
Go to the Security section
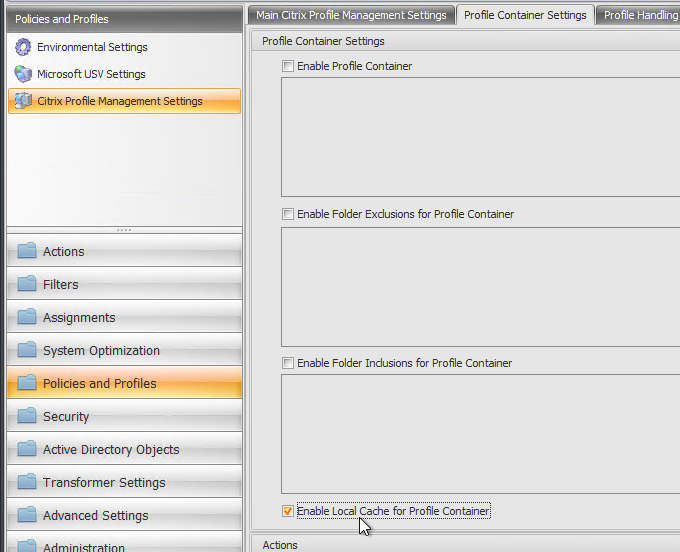tap(124, 415)
